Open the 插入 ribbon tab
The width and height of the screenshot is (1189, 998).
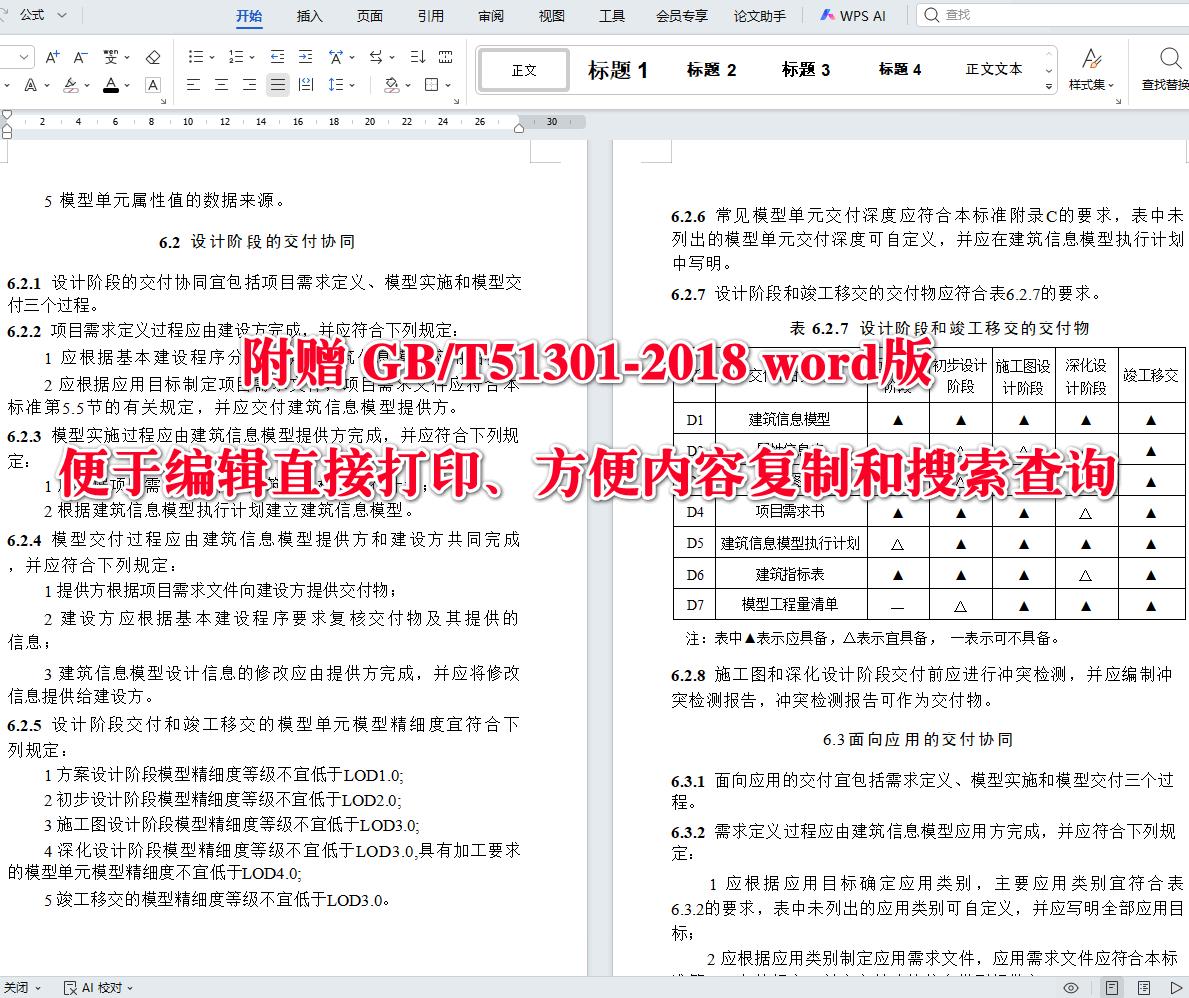point(309,16)
